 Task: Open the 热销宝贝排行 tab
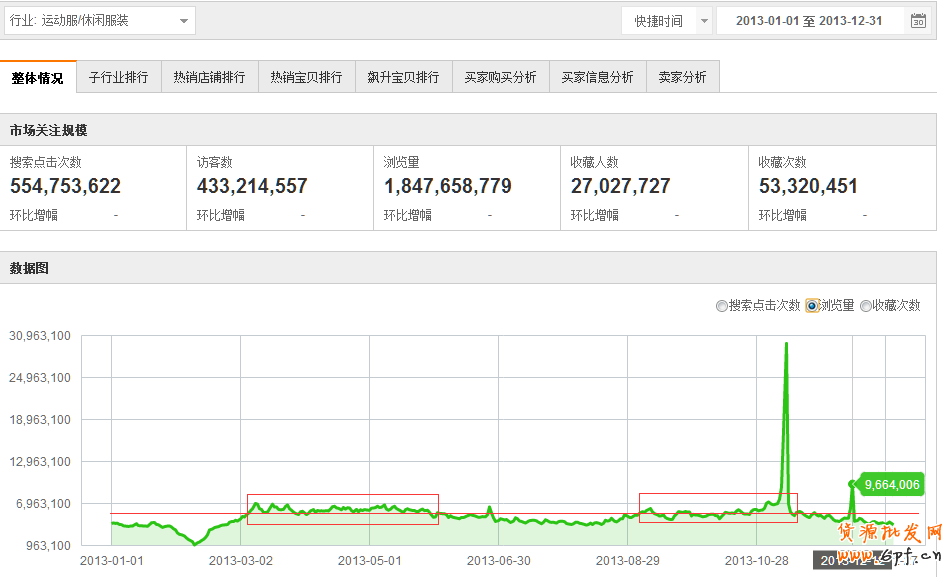(306, 78)
